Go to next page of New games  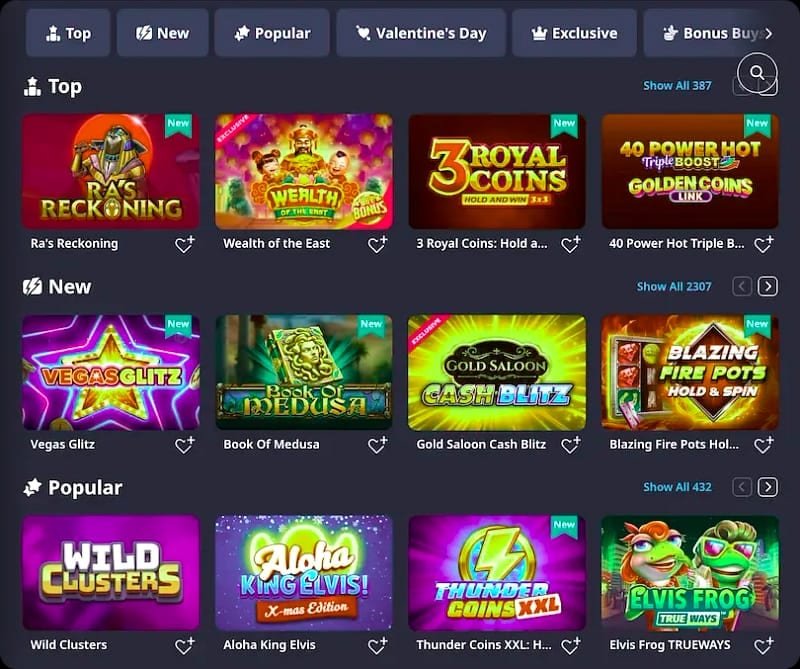tap(768, 286)
